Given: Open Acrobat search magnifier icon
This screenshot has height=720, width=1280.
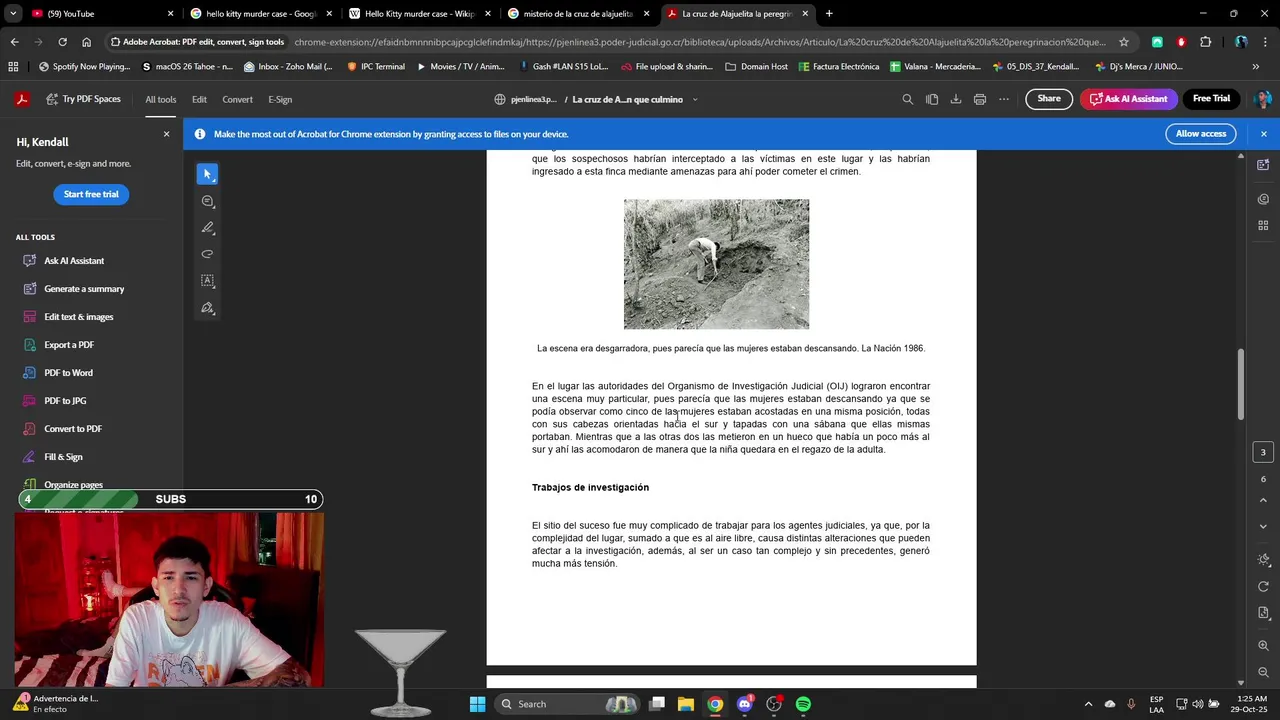Looking at the screenshot, I should point(908,99).
